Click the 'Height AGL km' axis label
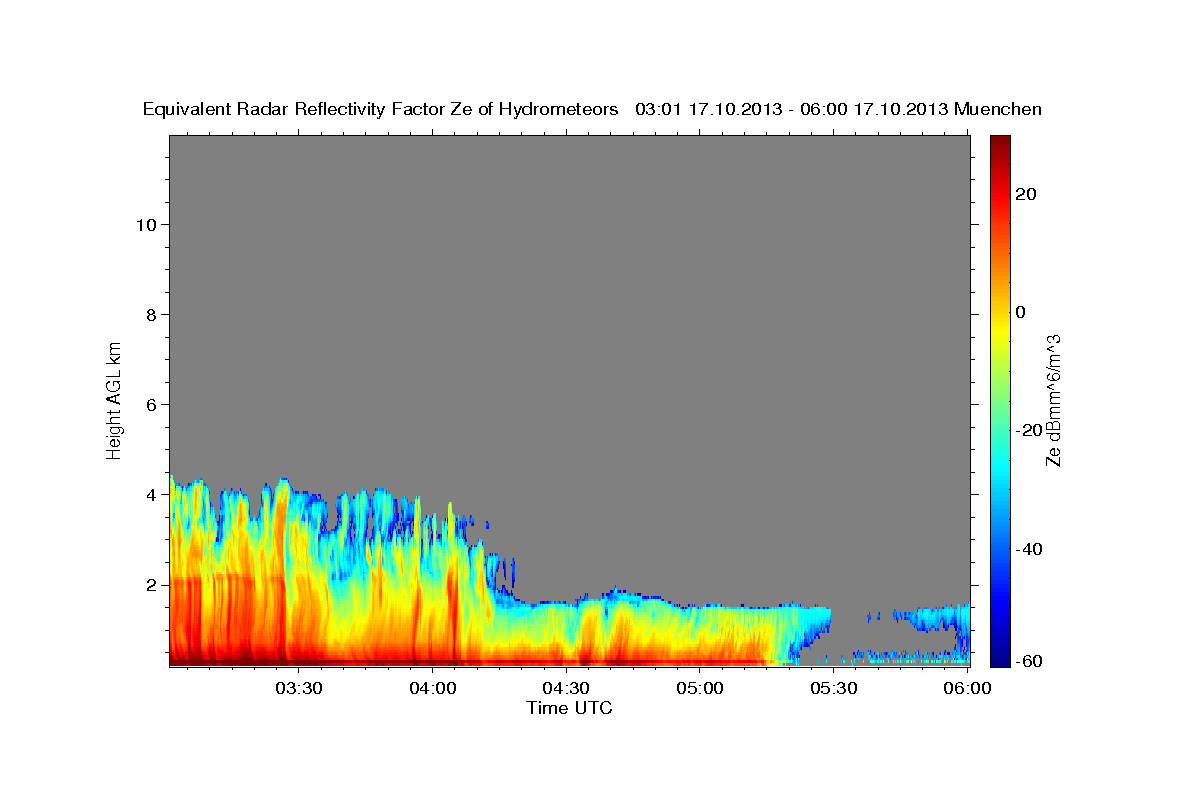The height and width of the screenshot is (800, 1200). click(x=115, y=399)
